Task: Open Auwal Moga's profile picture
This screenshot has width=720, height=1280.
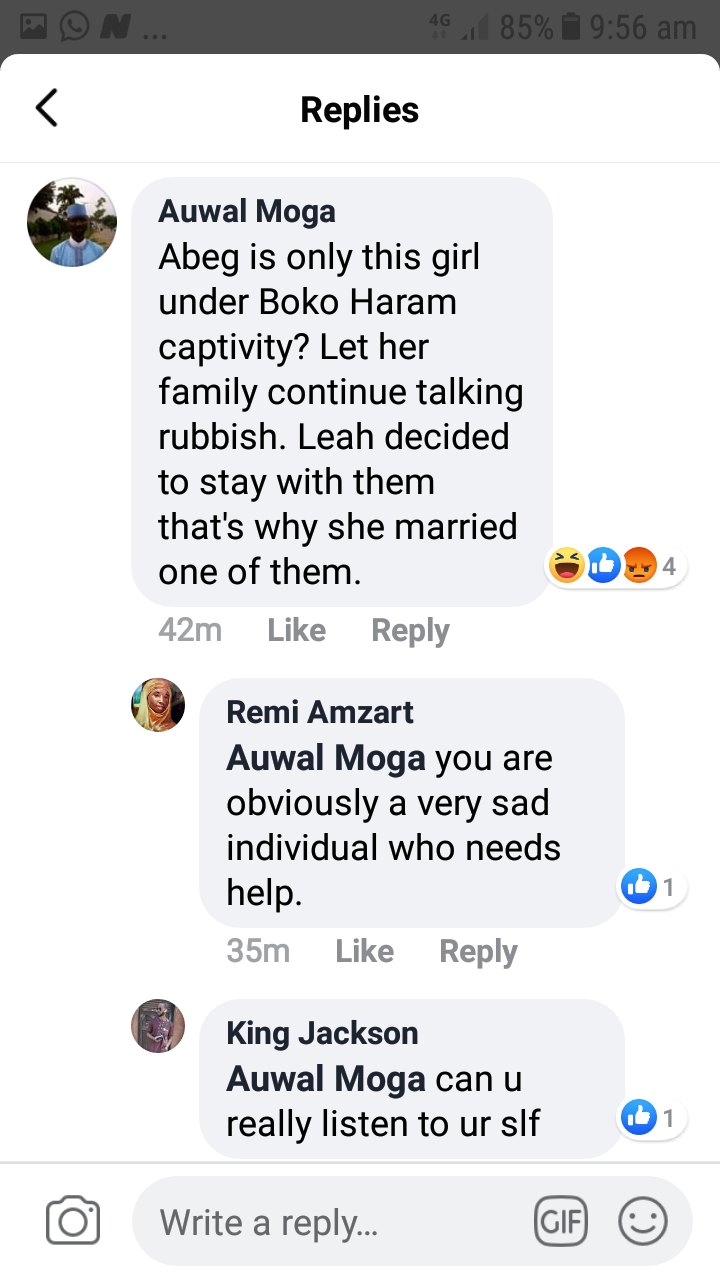Action: tap(72, 223)
